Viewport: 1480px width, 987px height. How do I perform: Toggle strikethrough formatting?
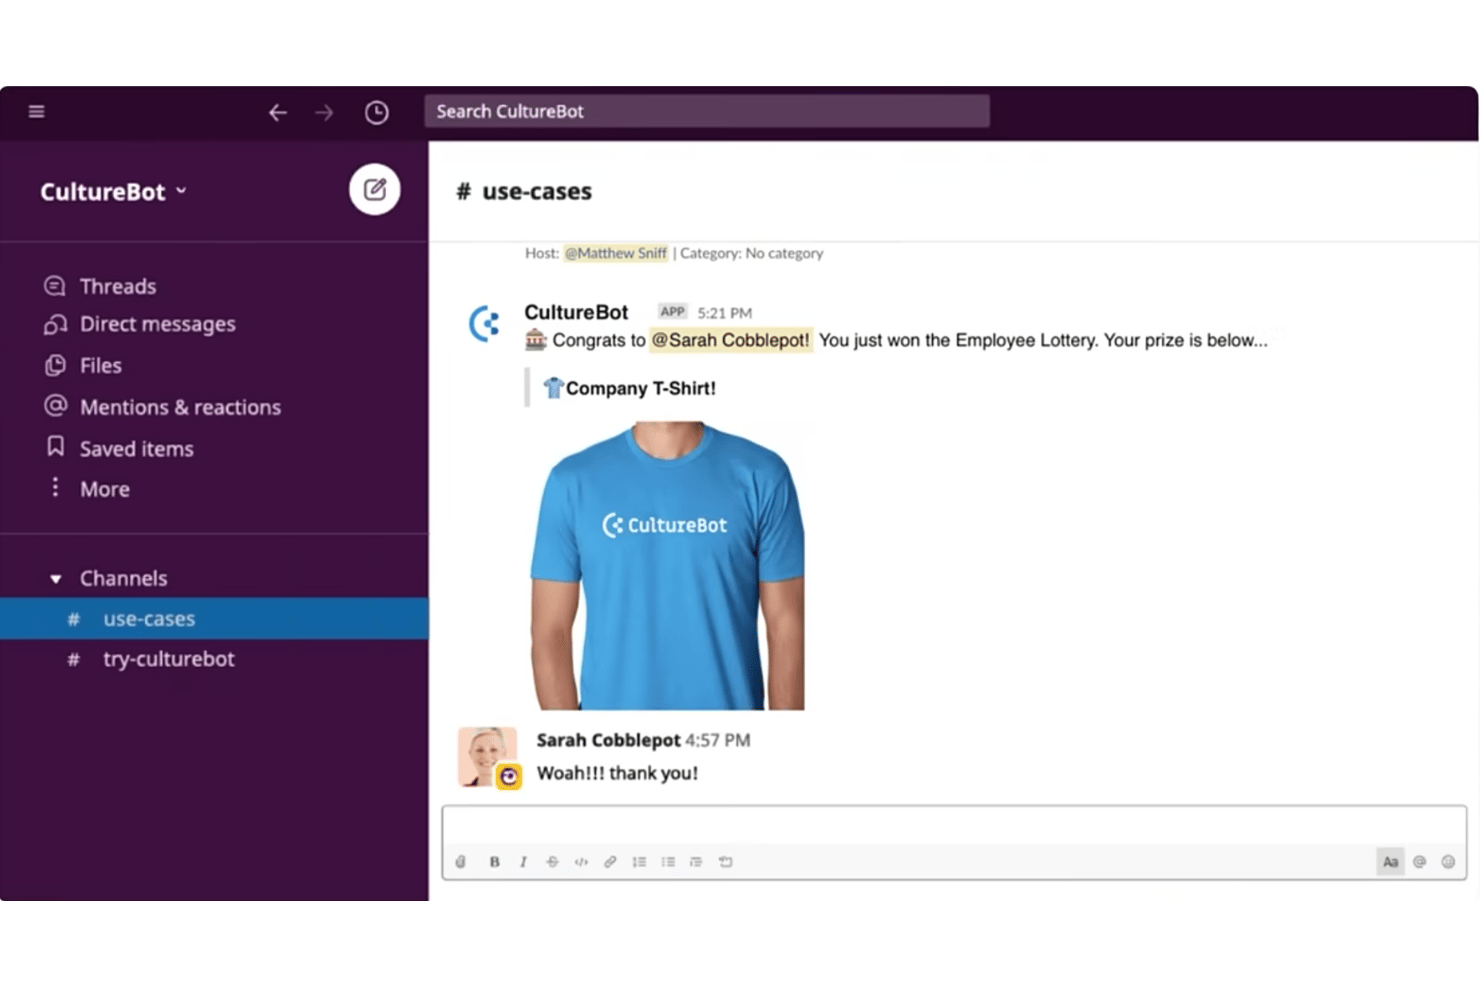552,862
